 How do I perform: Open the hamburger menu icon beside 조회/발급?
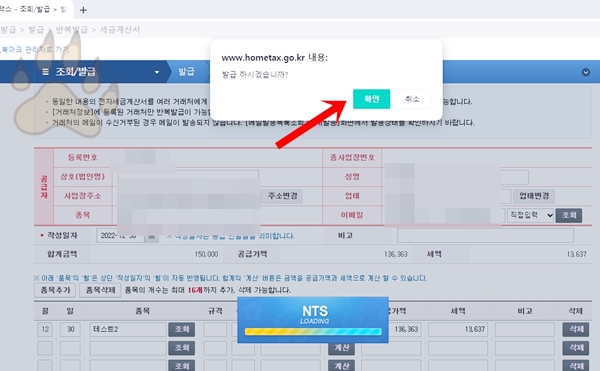pos(45,72)
